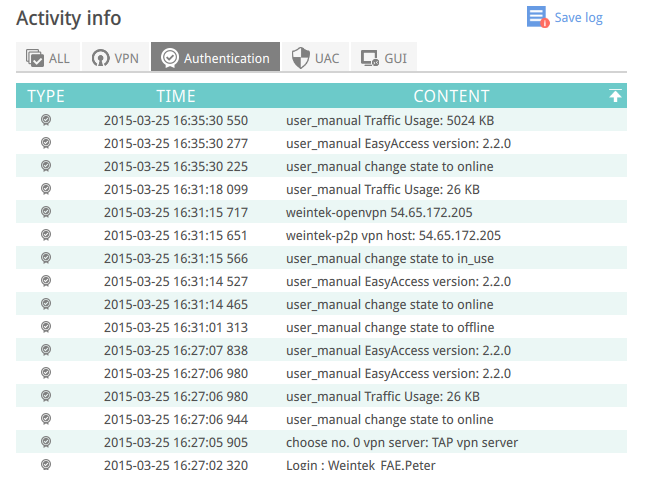646x486 pixels.
Task: Open the Save log link
Action: pyautogui.click(x=578, y=18)
